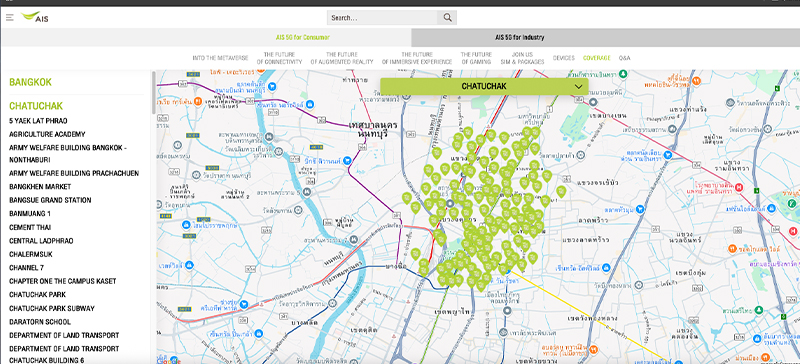Viewport: 800px width, 364px height.
Task: Click the Search input field
Action: point(382,18)
